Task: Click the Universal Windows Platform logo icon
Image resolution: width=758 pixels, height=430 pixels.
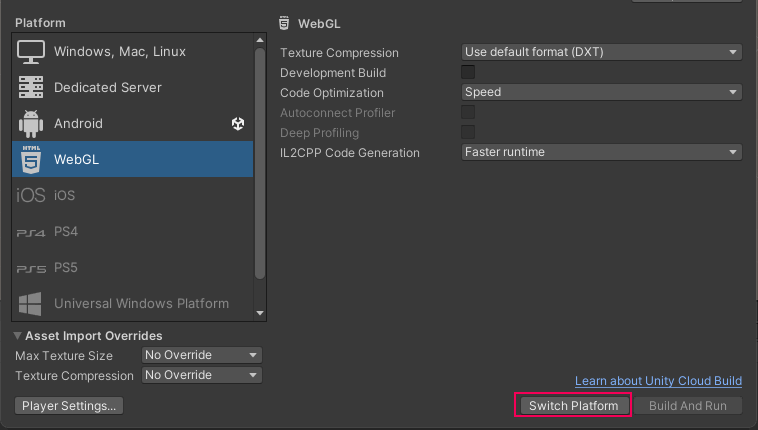Action: (x=30, y=304)
